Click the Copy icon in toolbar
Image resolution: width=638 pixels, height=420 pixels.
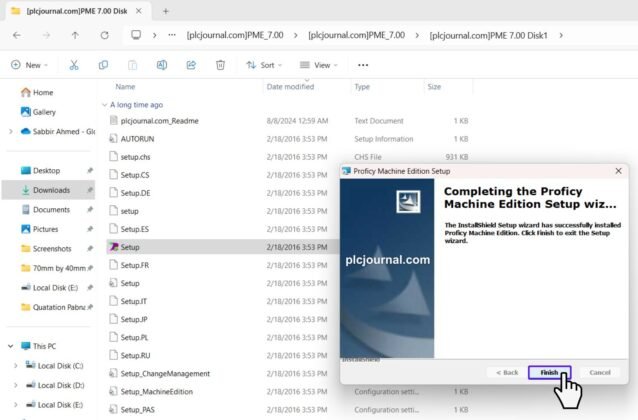click(x=103, y=65)
